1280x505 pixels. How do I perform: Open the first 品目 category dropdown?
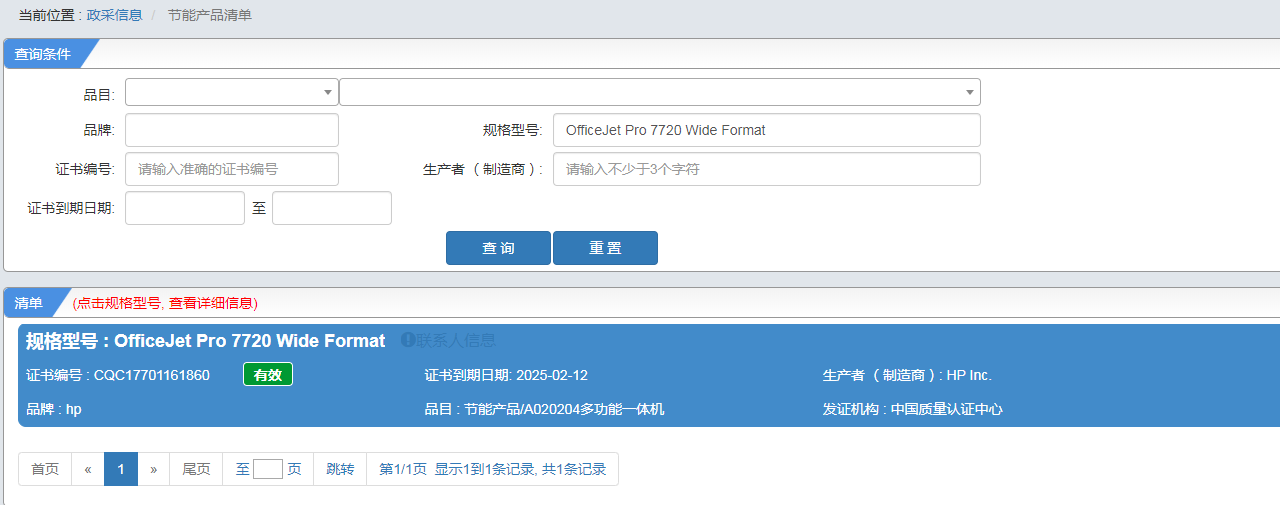click(232, 92)
